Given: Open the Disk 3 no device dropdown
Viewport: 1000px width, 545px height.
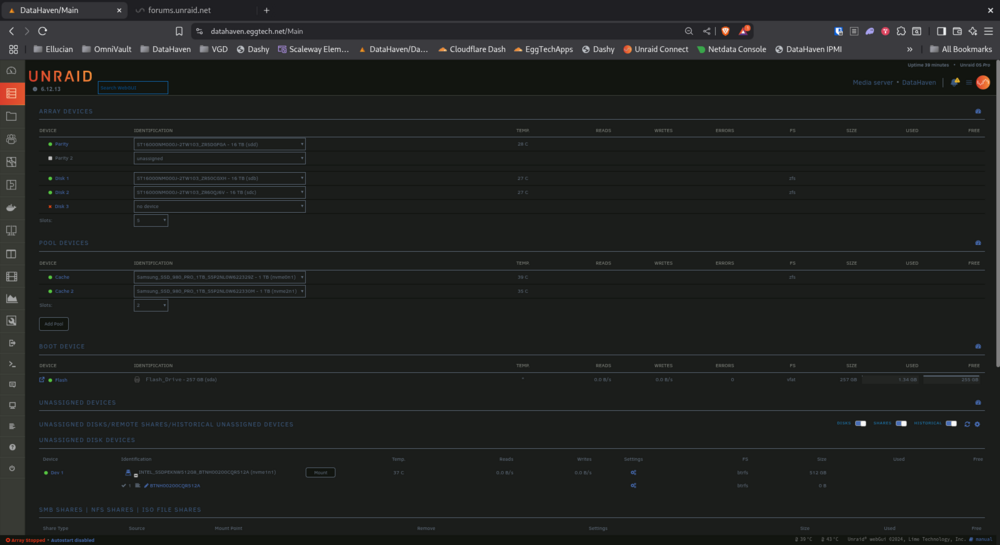Looking at the screenshot, I should click(219, 207).
